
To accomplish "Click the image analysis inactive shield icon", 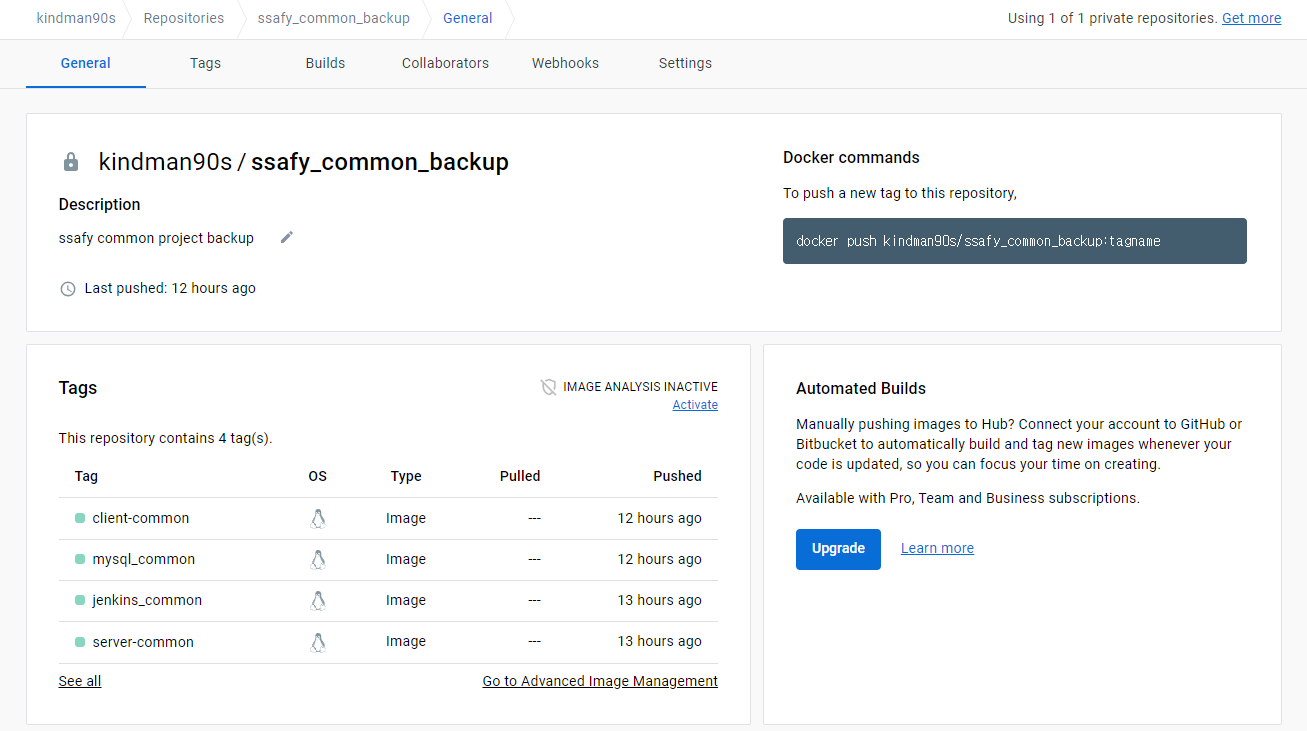I will click(548, 387).
